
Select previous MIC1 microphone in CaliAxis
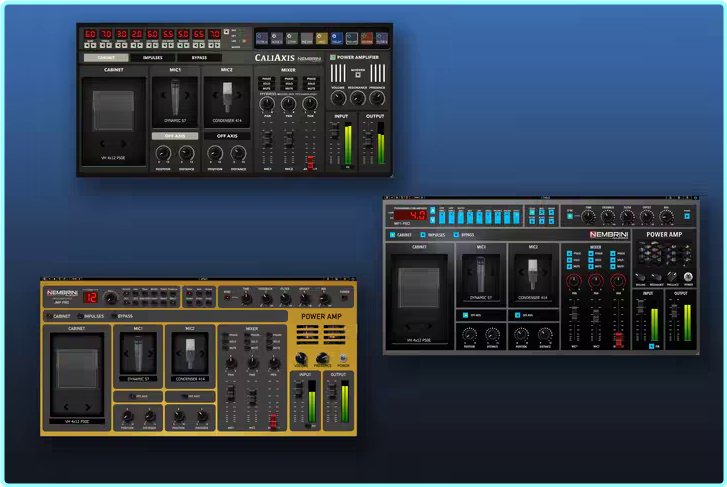coord(163,95)
